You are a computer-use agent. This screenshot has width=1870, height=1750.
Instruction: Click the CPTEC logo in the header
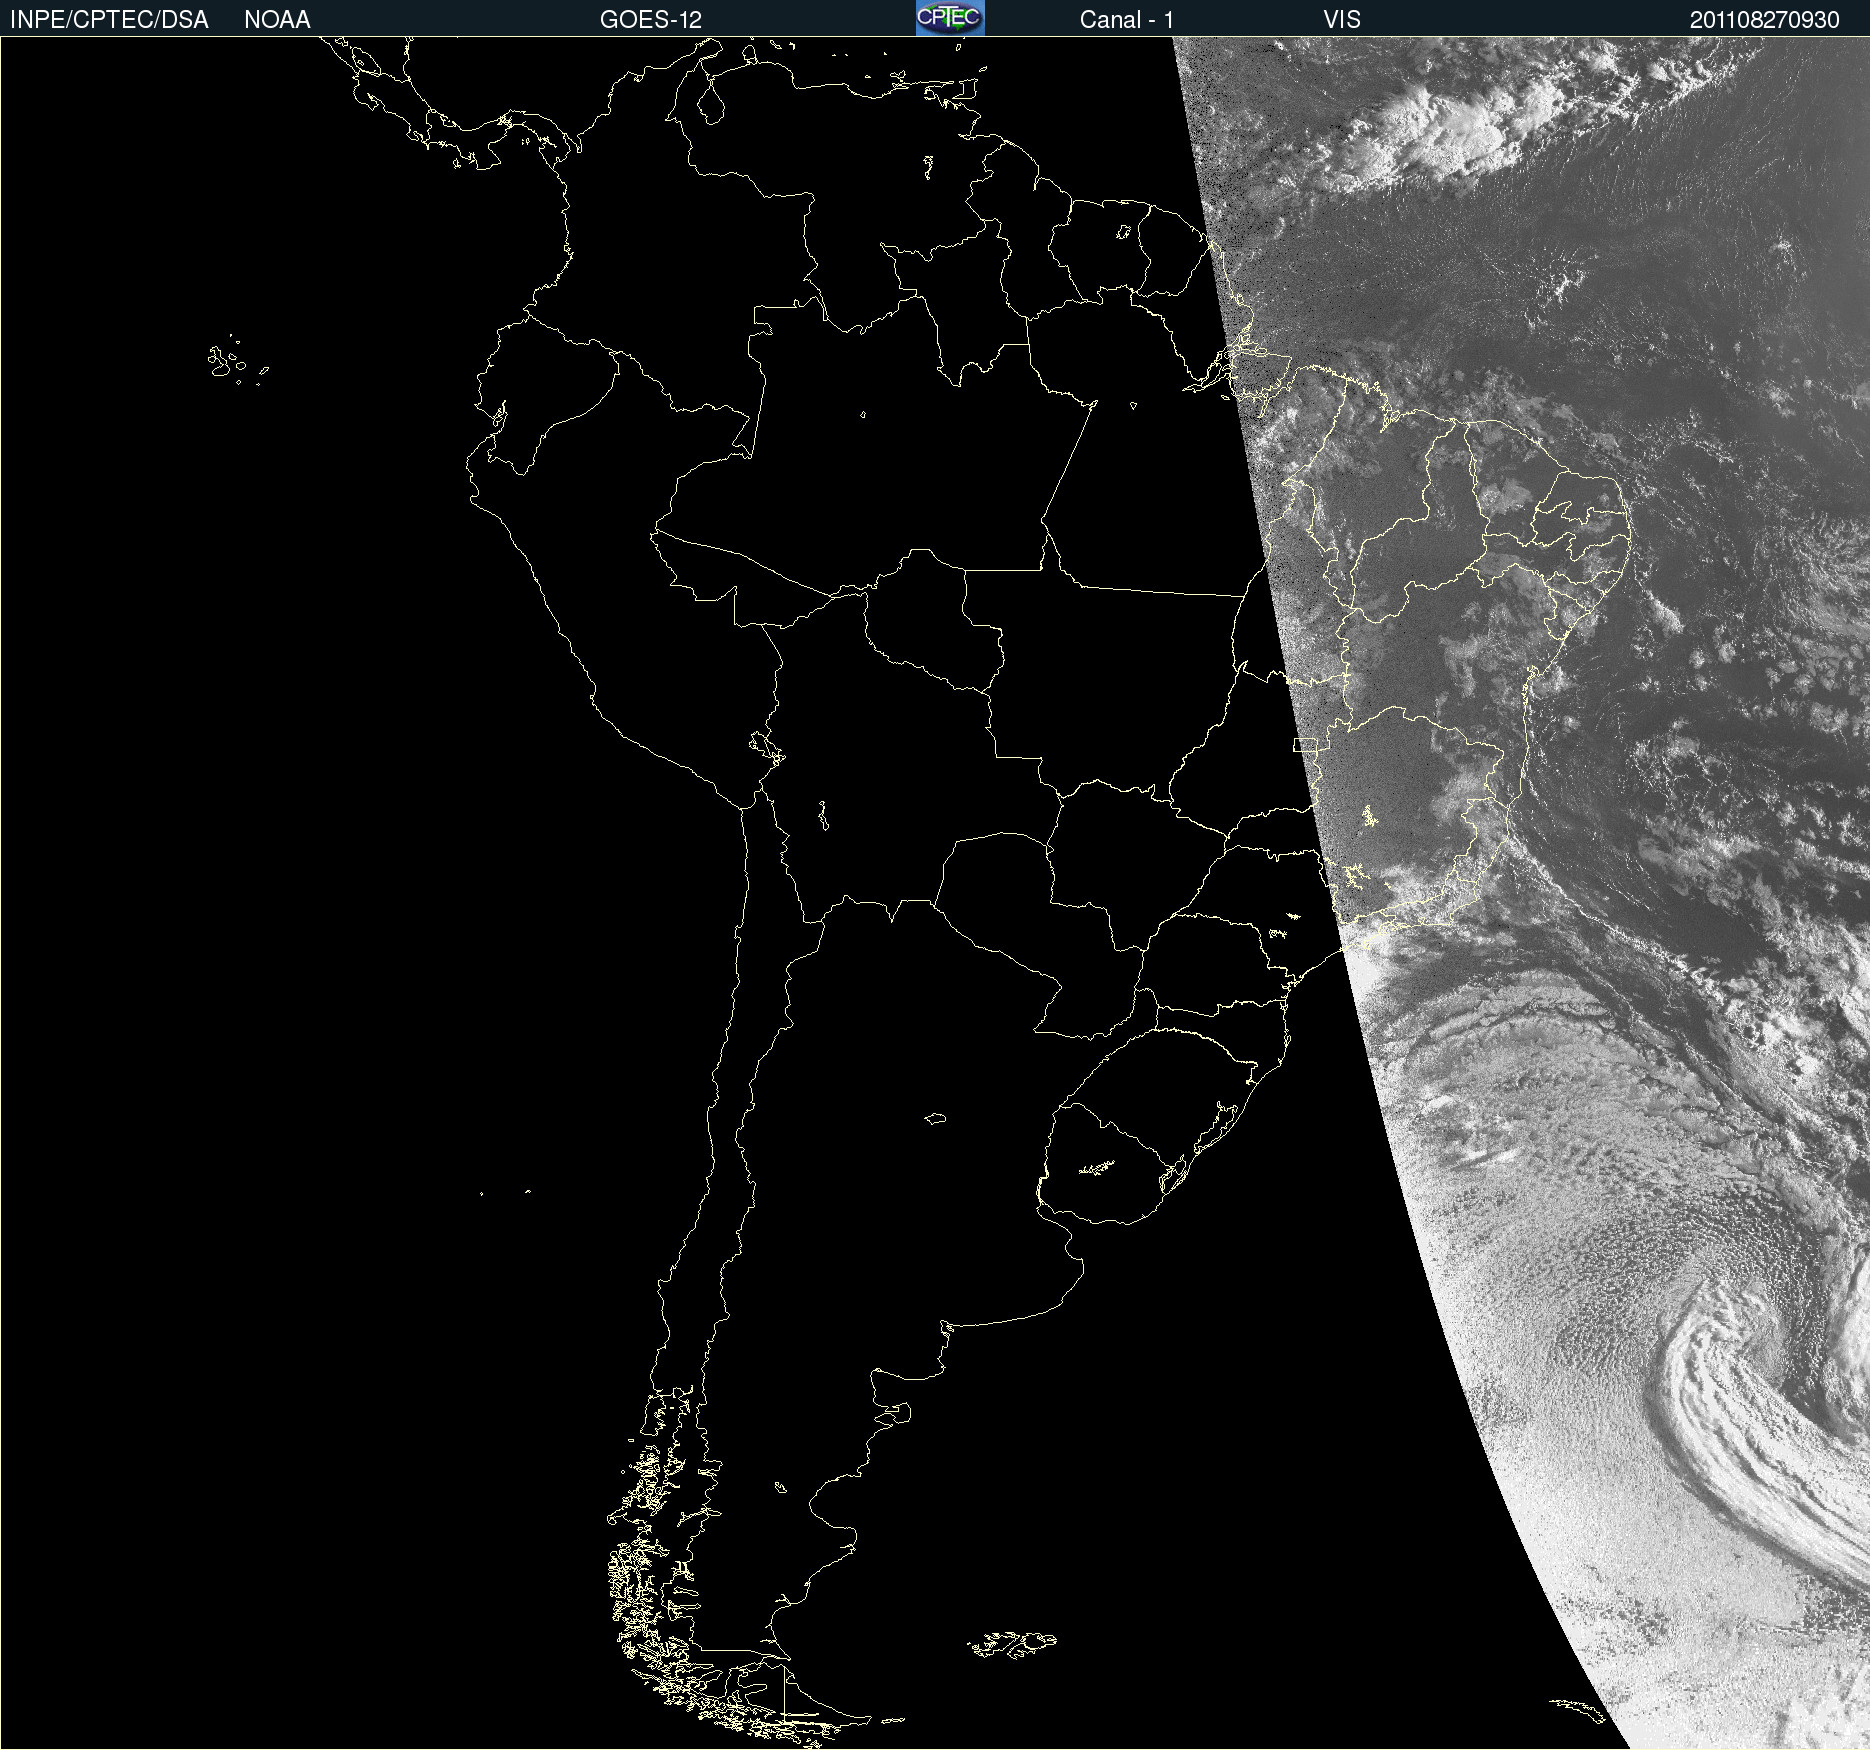tap(950, 18)
